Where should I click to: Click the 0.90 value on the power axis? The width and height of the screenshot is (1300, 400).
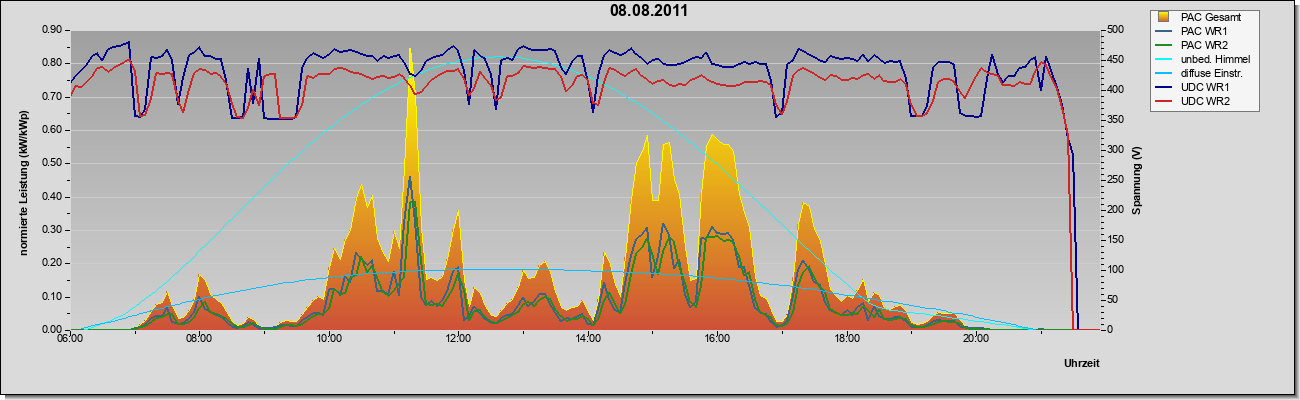pos(51,30)
